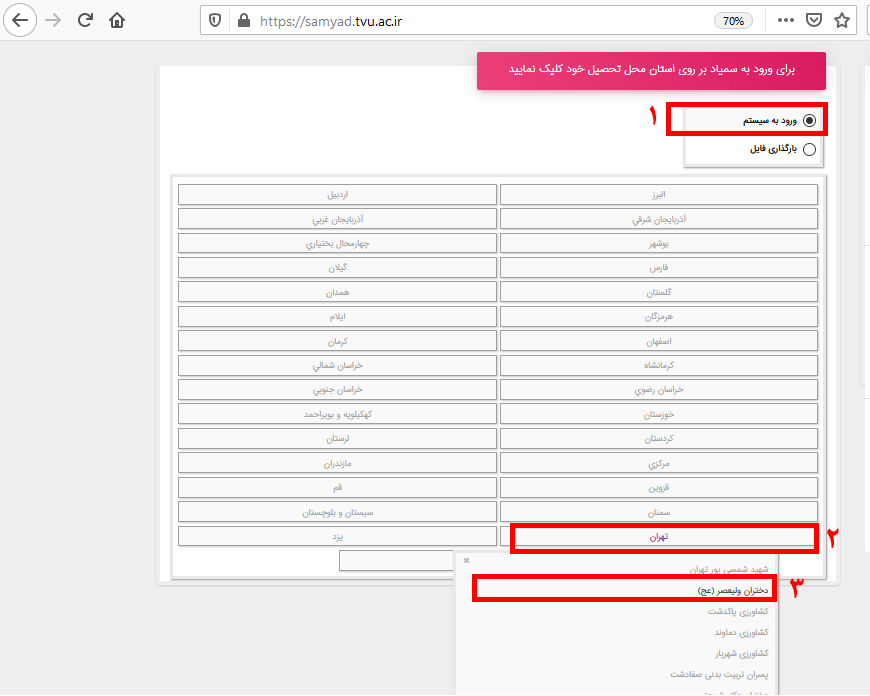Select the لرستان province button

(337, 439)
